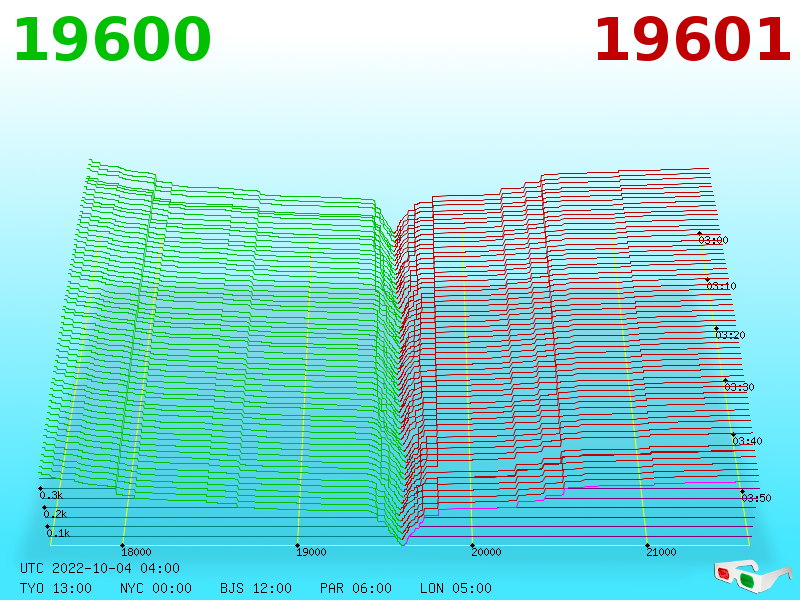Click the PAR 06:00 Paris time
Screen dimensions: 800x600
(x=356, y=588)
